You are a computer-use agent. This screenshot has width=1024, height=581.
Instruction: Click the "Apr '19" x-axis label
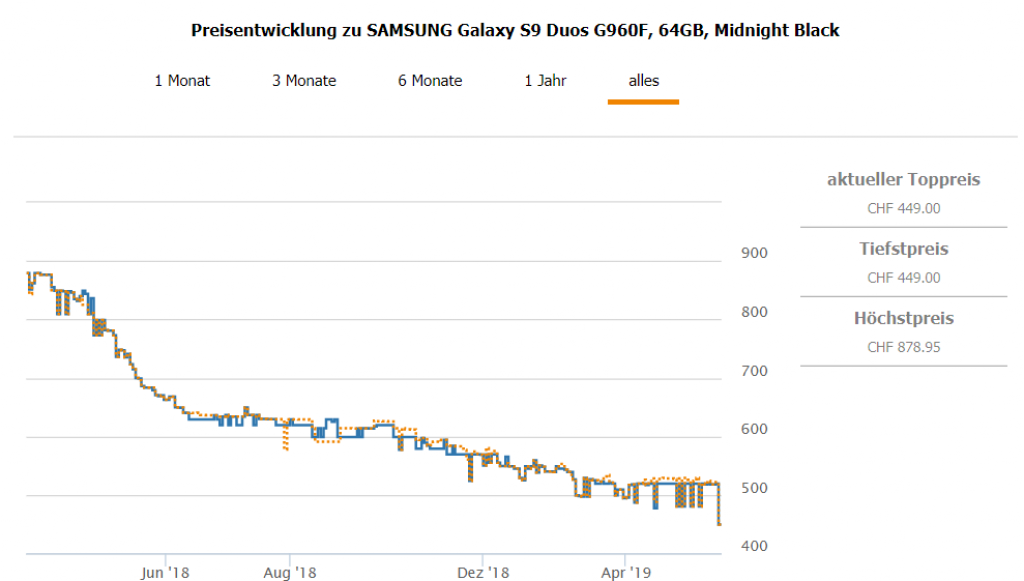[625, 573]
